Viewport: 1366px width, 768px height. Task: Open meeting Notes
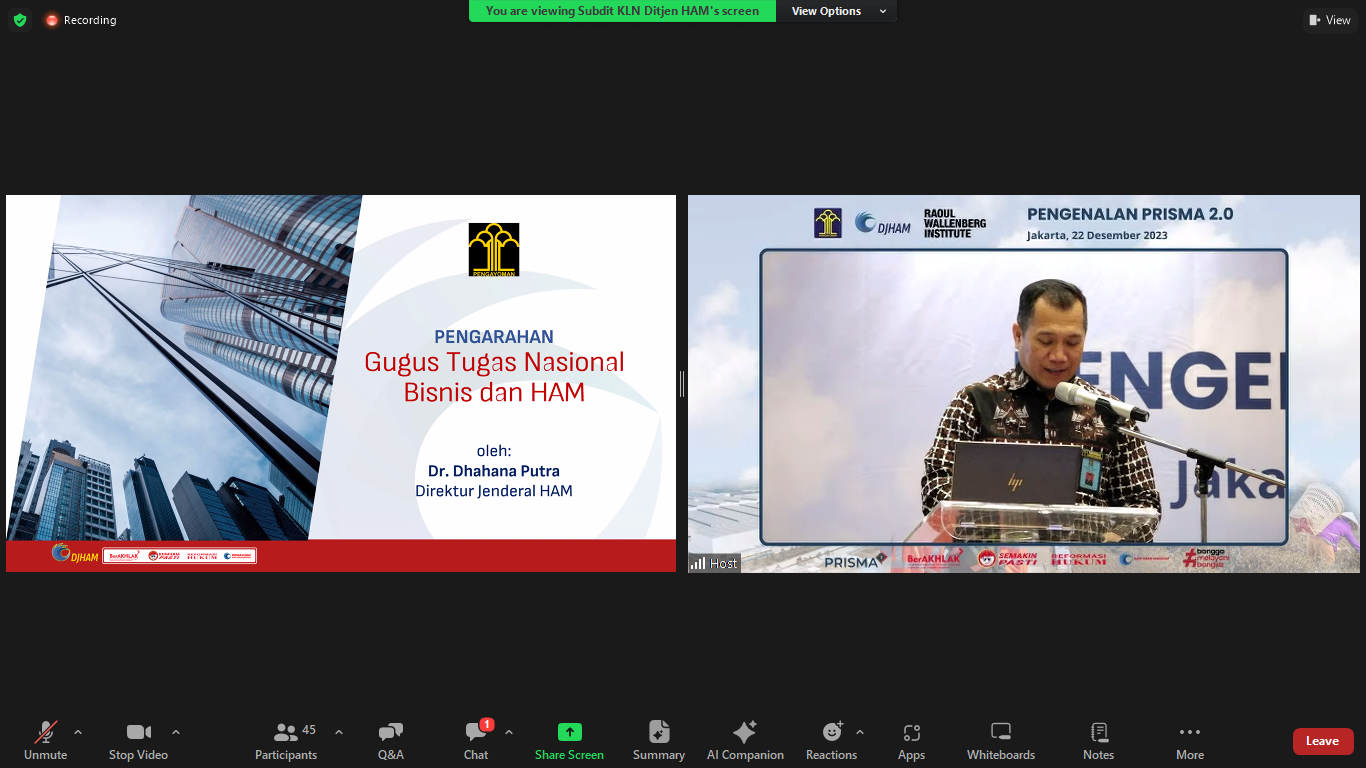tap(1098, 740)
